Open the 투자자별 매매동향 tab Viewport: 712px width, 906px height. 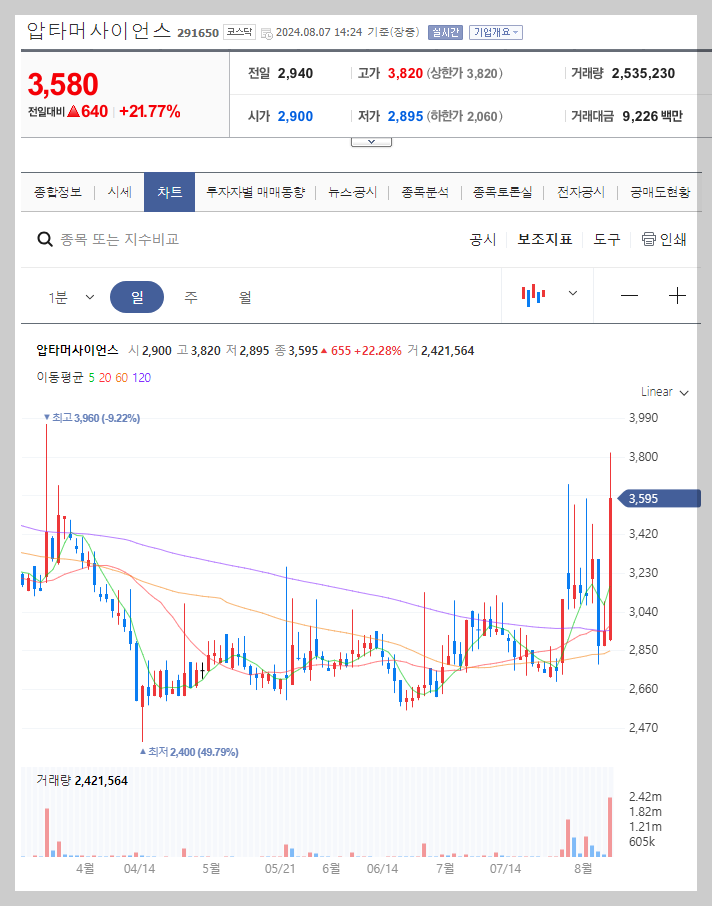[255, 192]
